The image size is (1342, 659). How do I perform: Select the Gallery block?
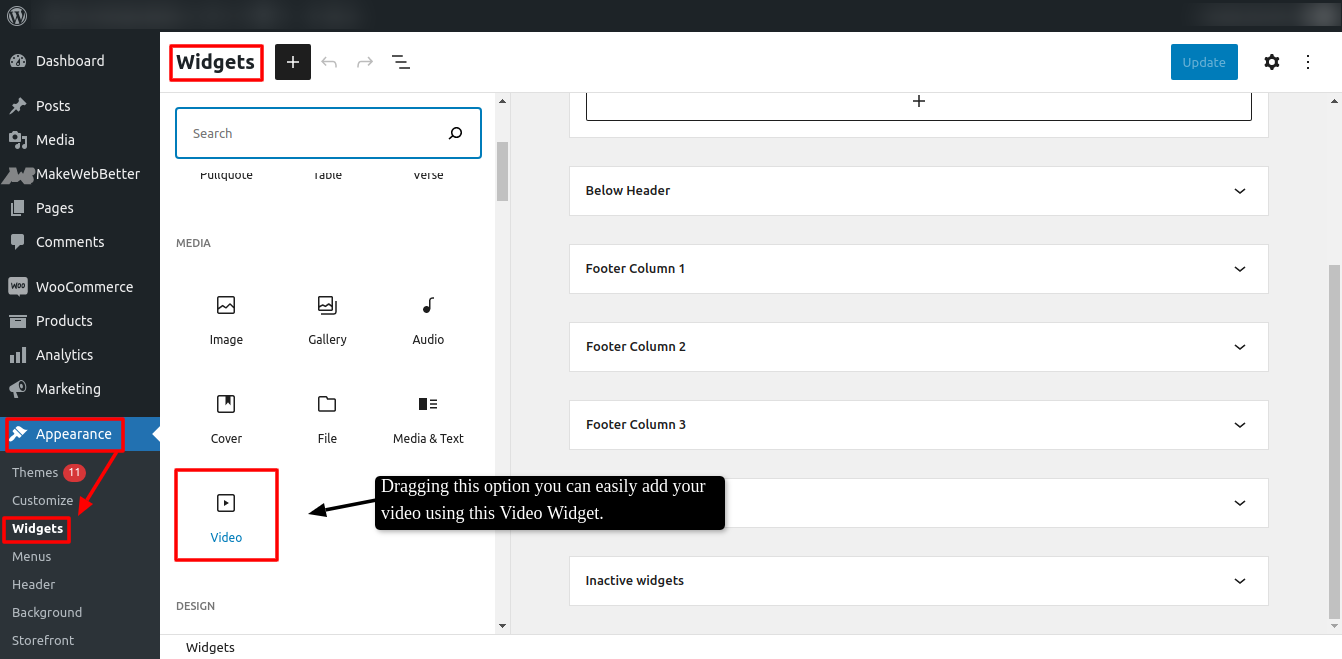(x=327, y=315)
